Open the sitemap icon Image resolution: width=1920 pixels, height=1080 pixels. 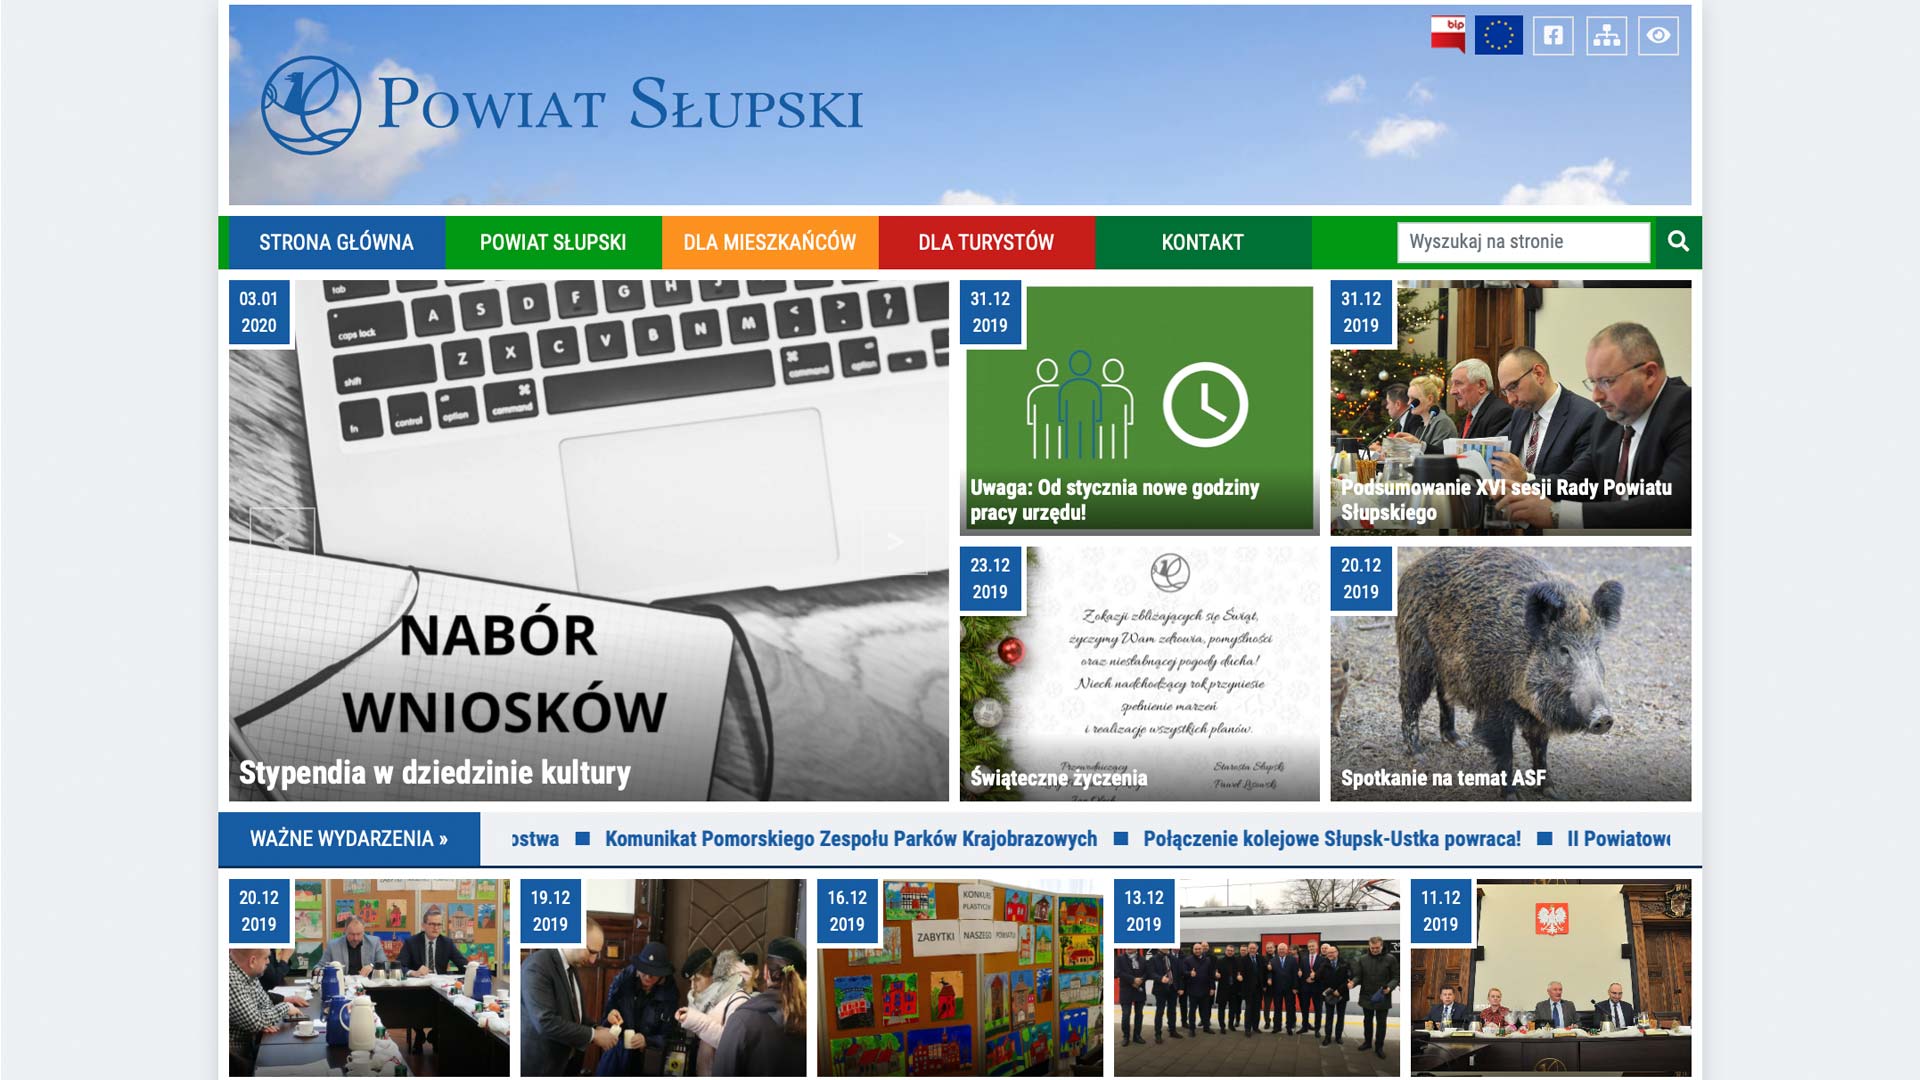pos(1606,35)
